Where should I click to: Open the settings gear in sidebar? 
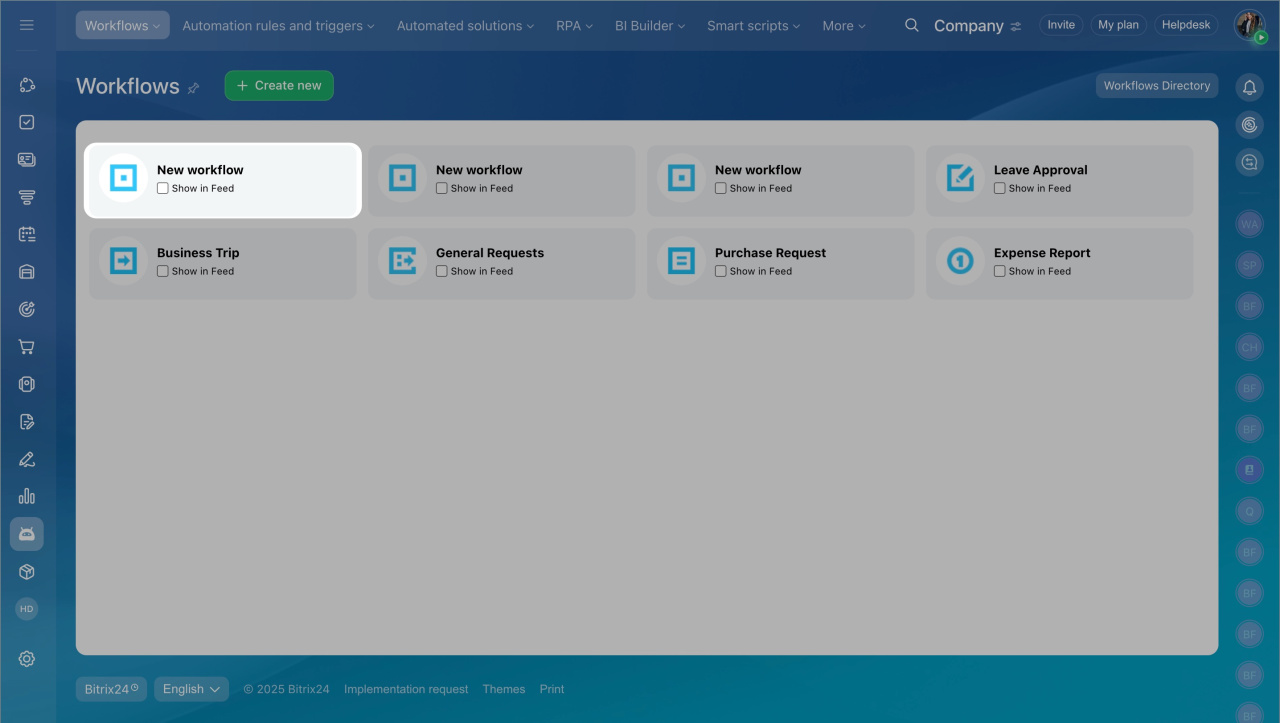click(27, 659)
